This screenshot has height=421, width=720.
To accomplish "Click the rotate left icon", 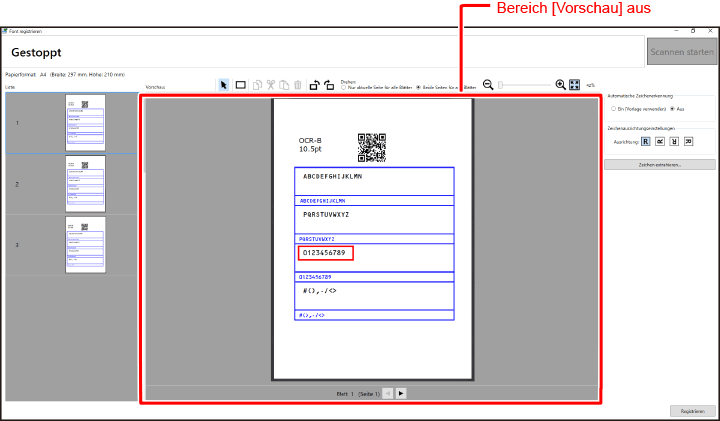I will coord(313,85).
